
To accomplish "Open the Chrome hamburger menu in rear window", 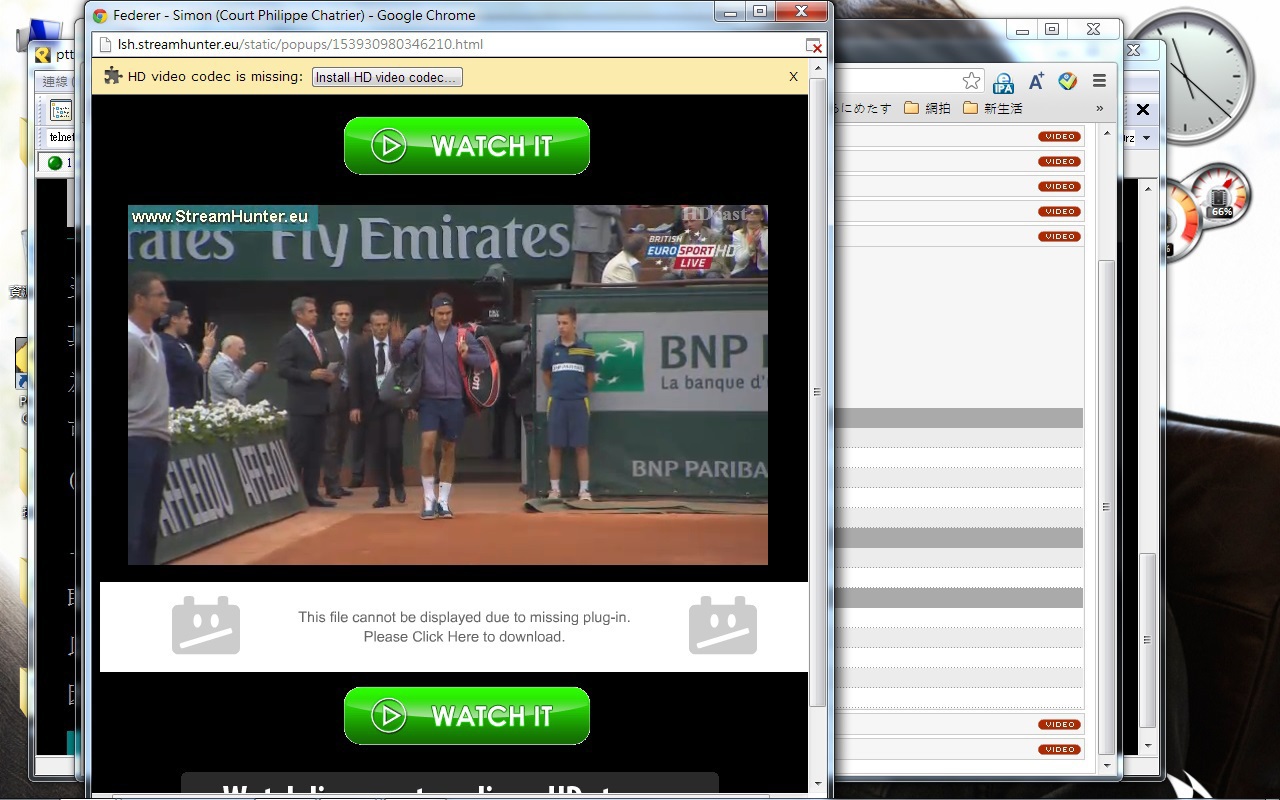I will click(1099, 81).
